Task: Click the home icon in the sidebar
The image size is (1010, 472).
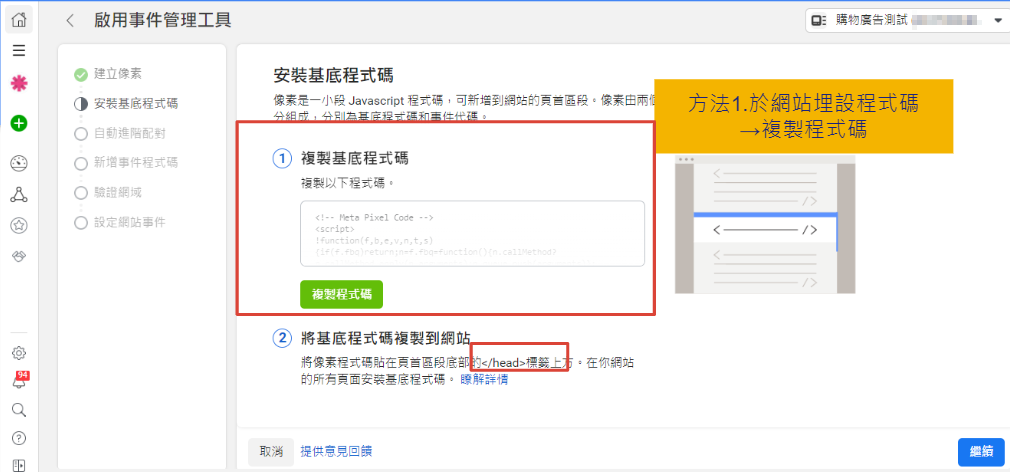Action: click(x=19, y=19)
